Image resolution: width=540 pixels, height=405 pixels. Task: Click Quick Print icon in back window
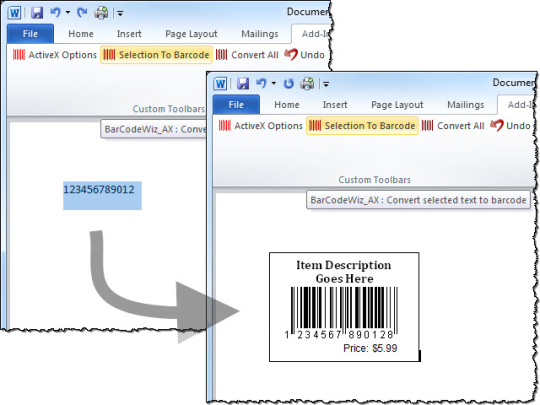point(101,13)
